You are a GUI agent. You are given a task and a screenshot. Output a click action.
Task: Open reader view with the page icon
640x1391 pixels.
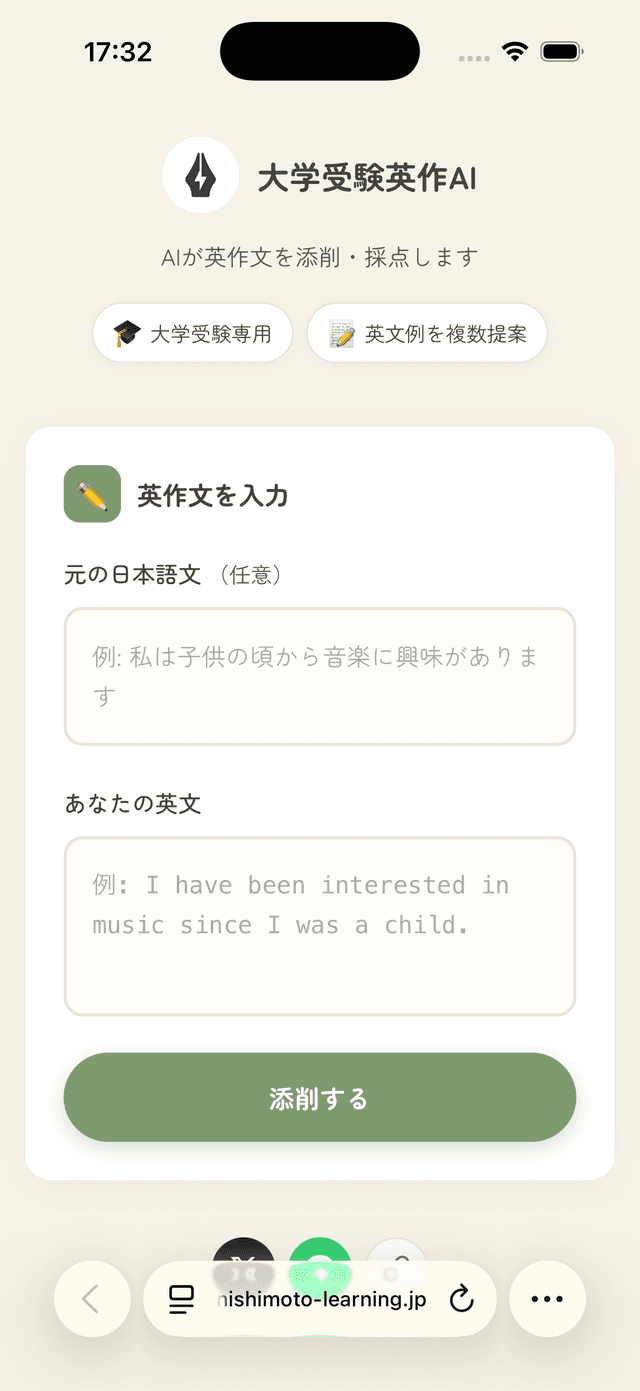(x=181, y=1298)
